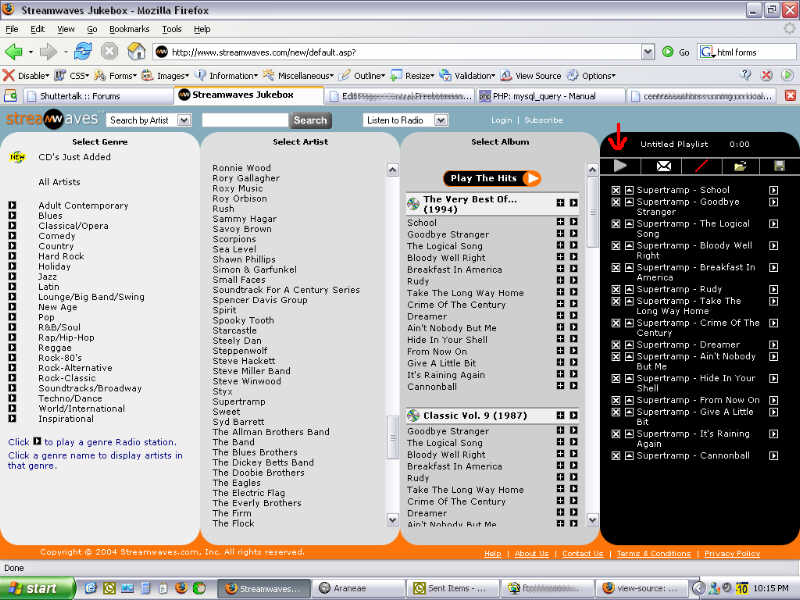The image size is (800, 600).
Task: Open the Subscribe link
Action: pos(543,120)
